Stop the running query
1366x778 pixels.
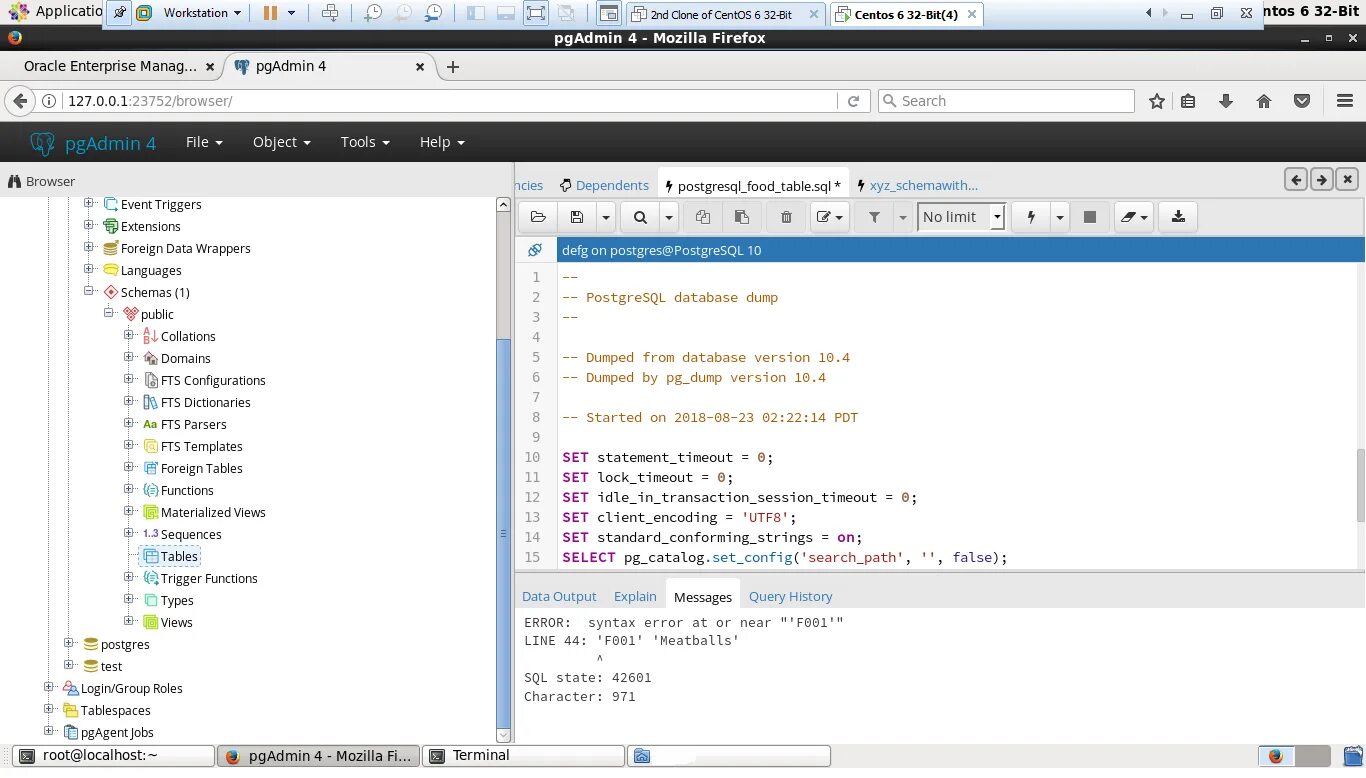coord(1090,217)
